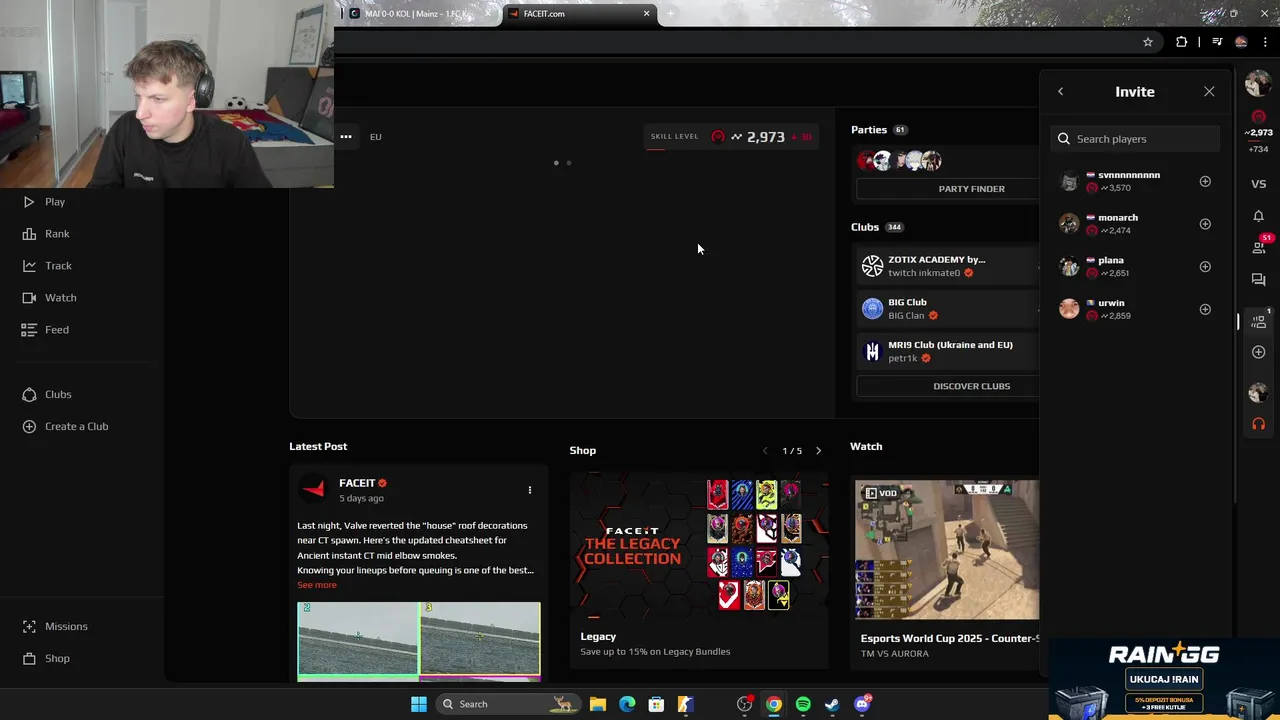Go to the previous Shop slide arrow

point(765,451)
